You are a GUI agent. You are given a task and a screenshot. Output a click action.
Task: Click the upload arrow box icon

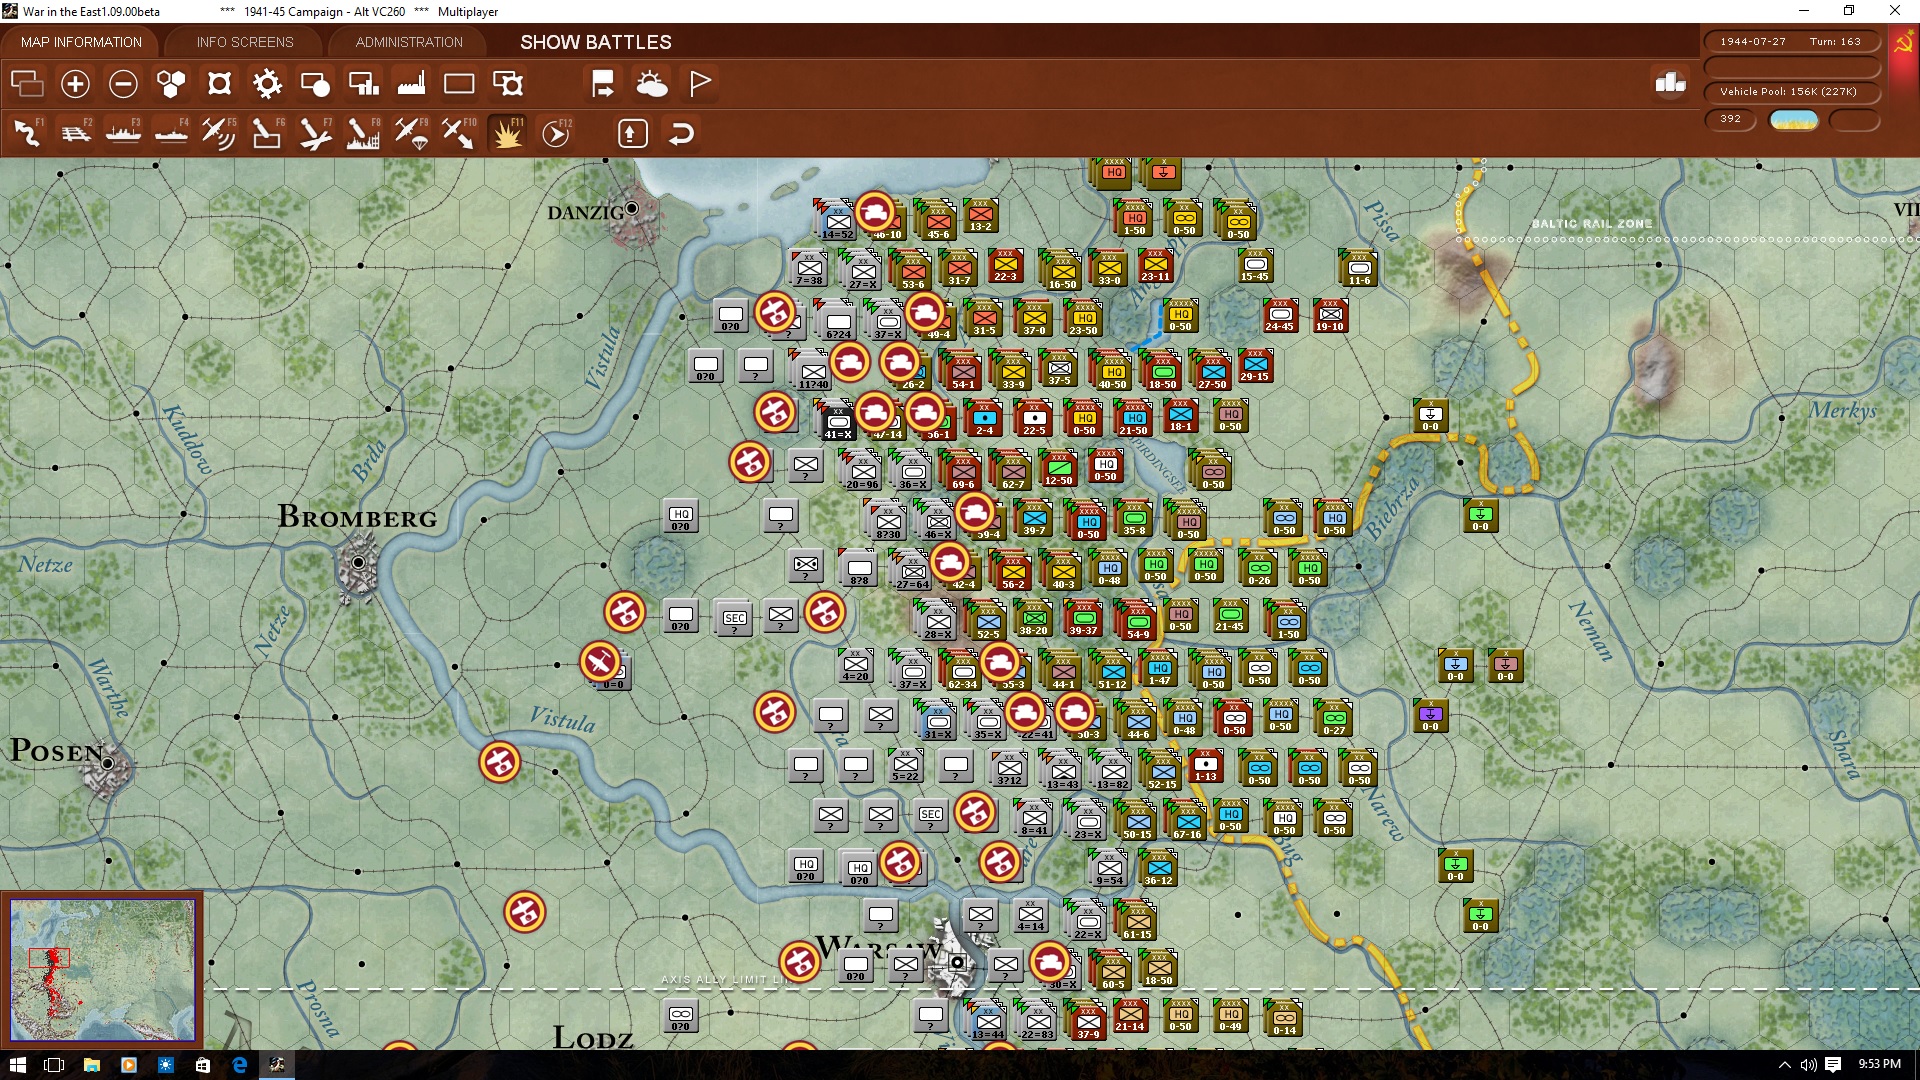[632, 133]
